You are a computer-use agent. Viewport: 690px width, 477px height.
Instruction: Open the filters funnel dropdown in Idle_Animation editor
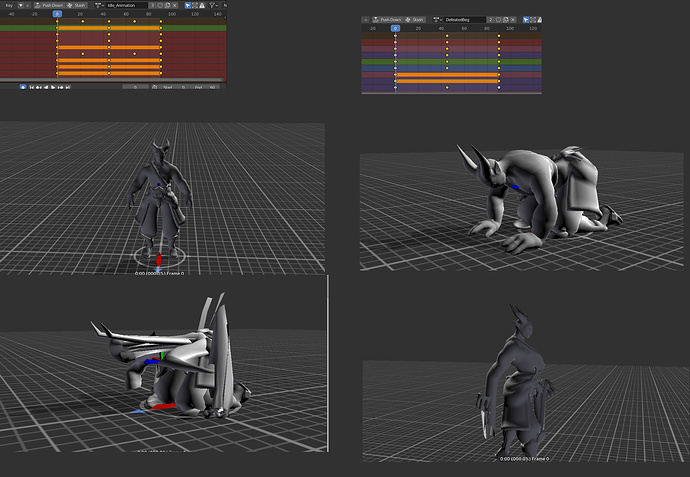[x=213, y=5]
